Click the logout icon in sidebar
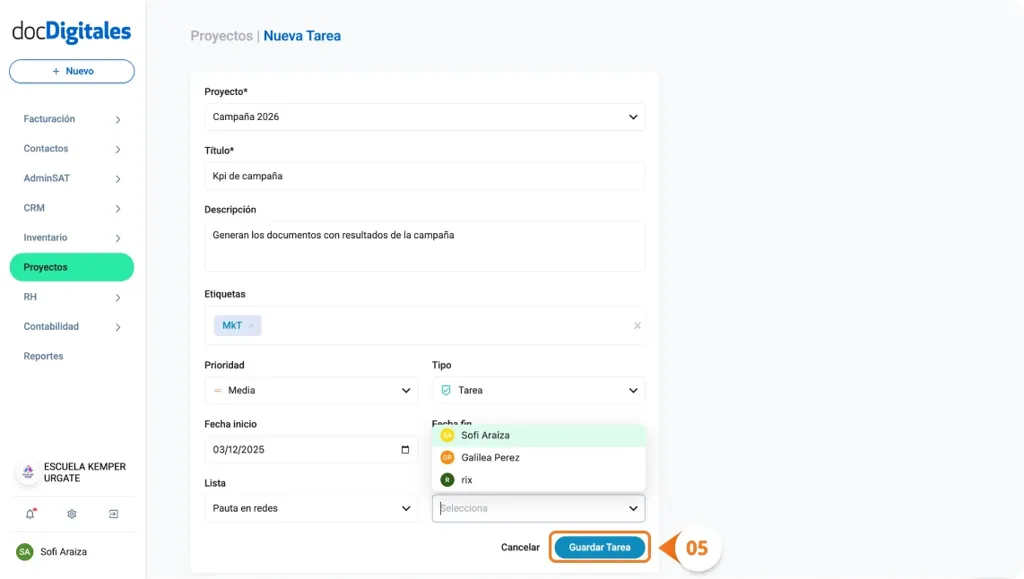 pyautogui.click(x=113, y=513)
